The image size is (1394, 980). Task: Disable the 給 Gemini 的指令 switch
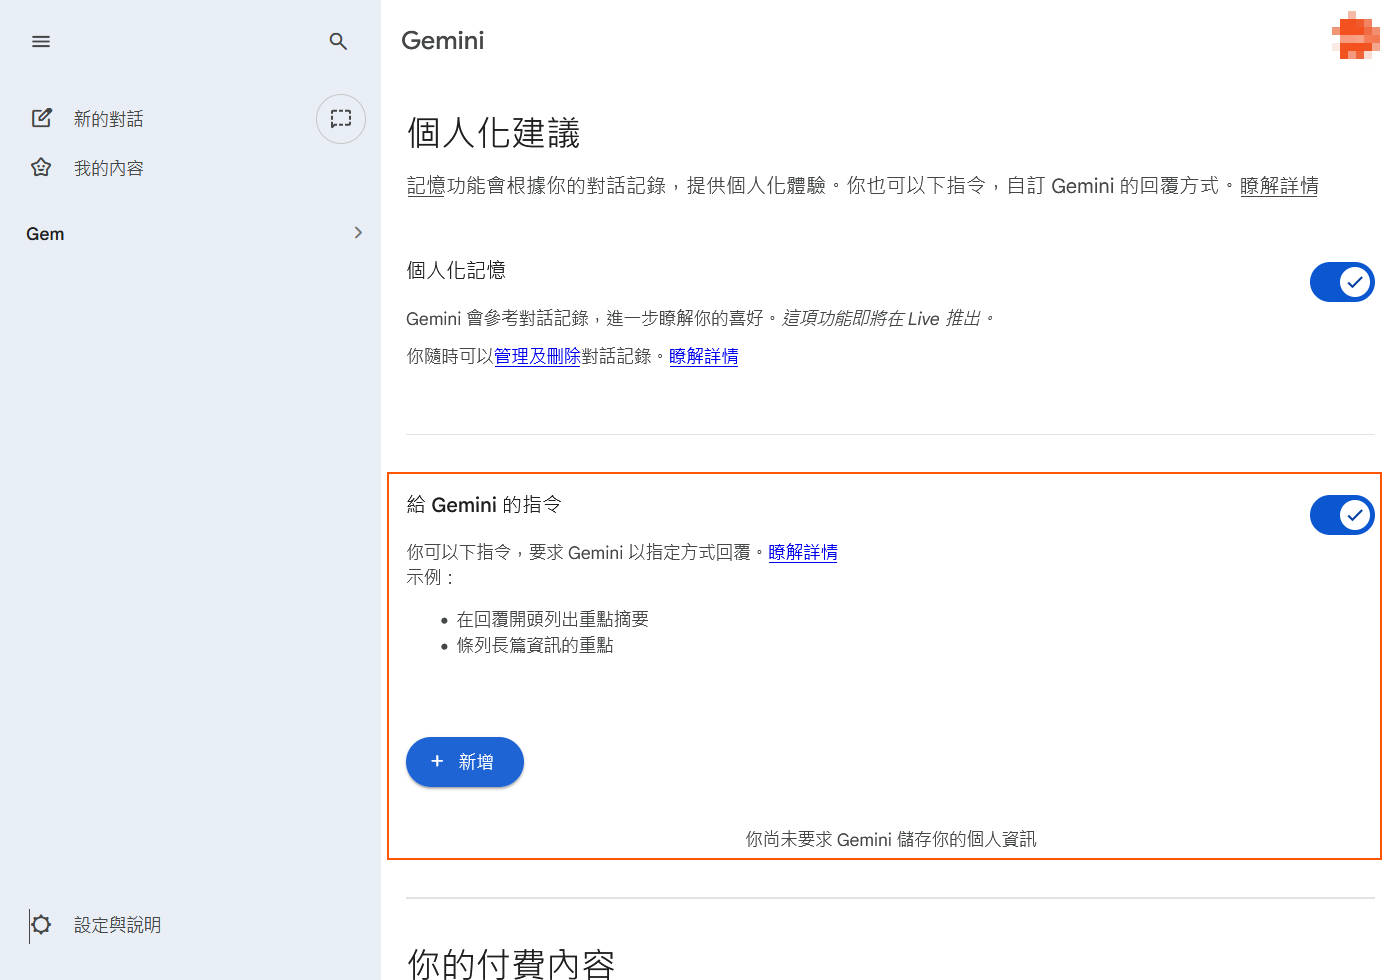click(x=1342, y=515)
